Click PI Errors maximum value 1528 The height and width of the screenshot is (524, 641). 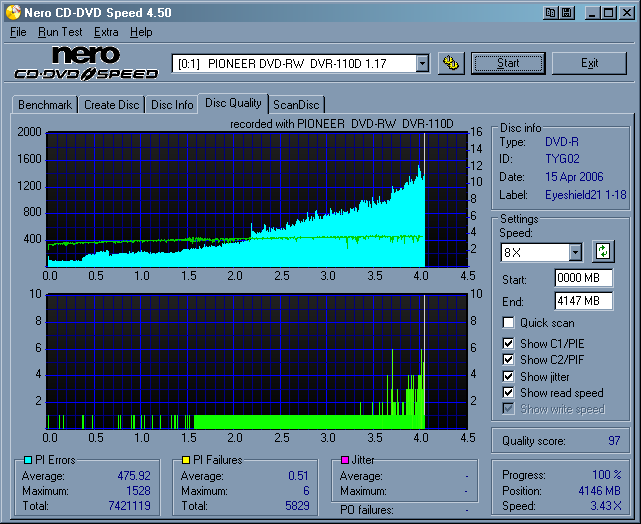138,490
